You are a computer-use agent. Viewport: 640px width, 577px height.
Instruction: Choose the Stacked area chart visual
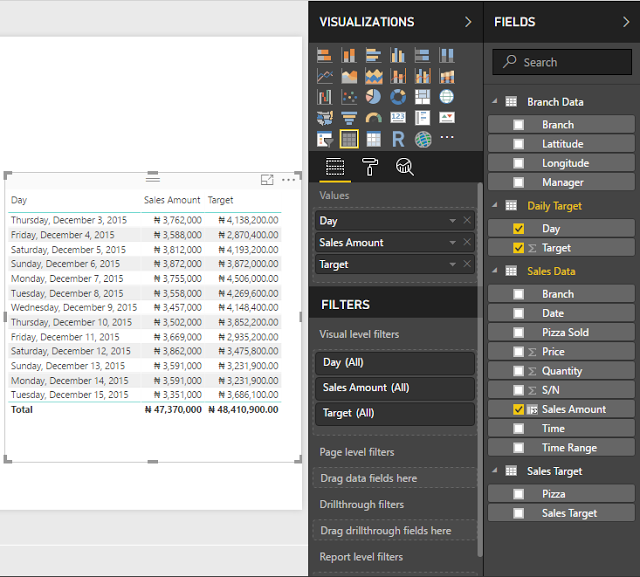click(x=373, y=76)
